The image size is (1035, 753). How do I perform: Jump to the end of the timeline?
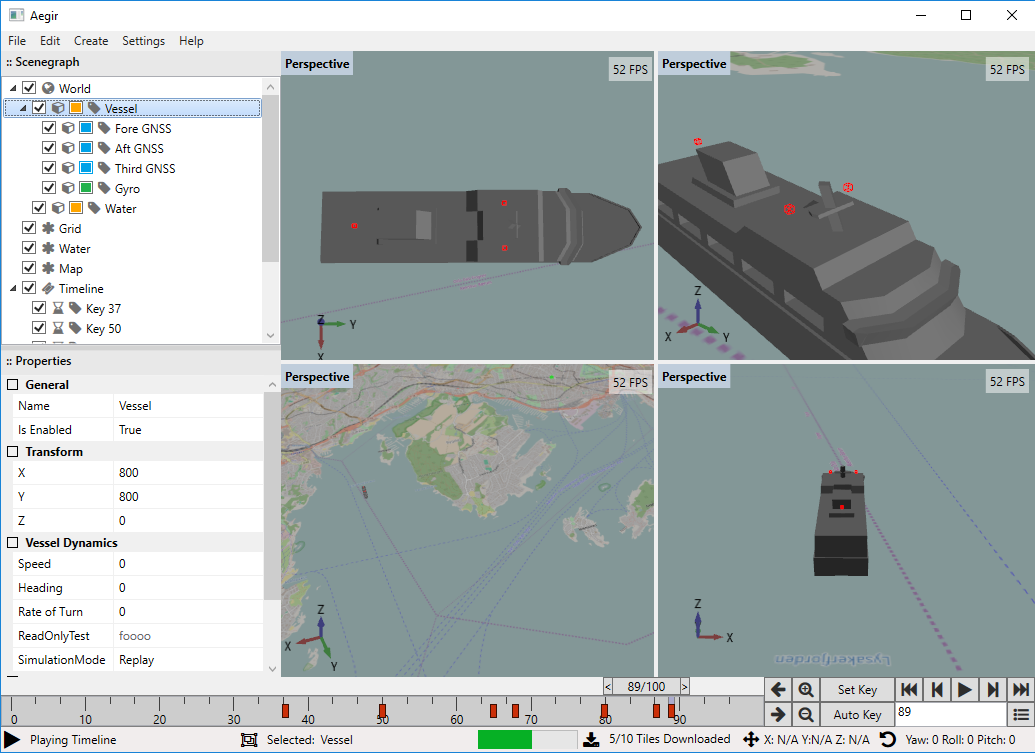point(1020,690)
